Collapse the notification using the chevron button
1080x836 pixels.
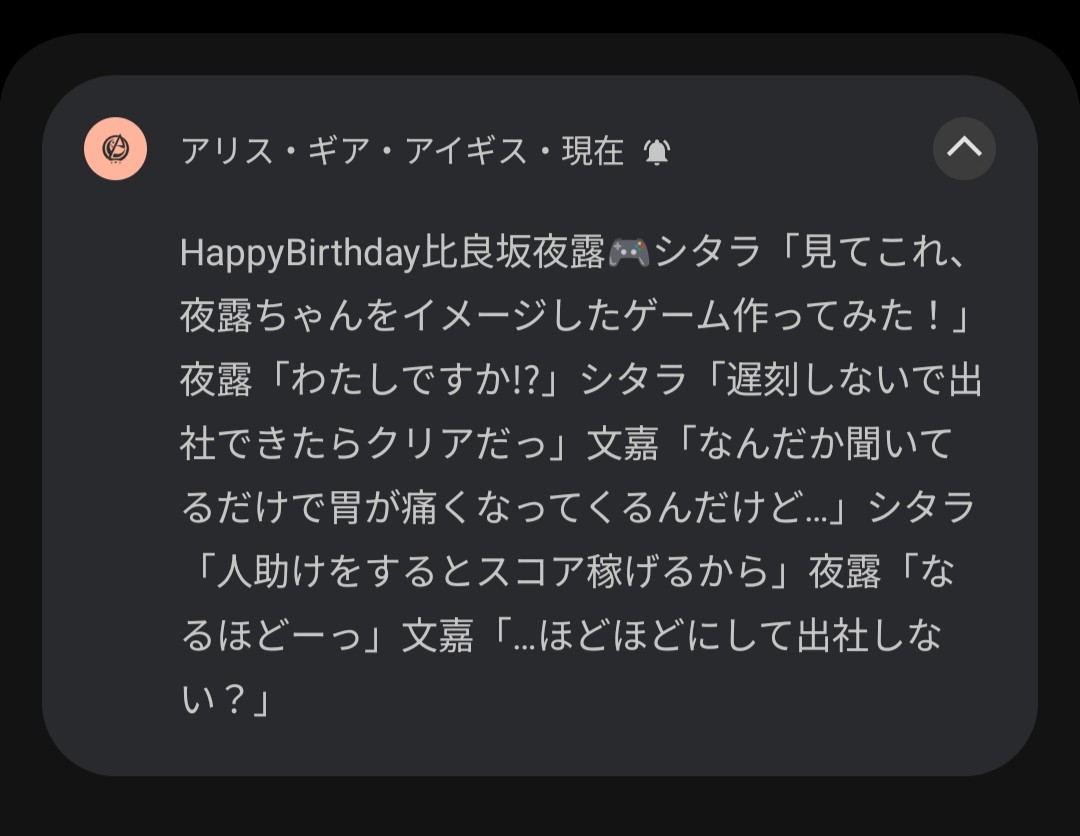pyautogui.click(x=964, y=149)
